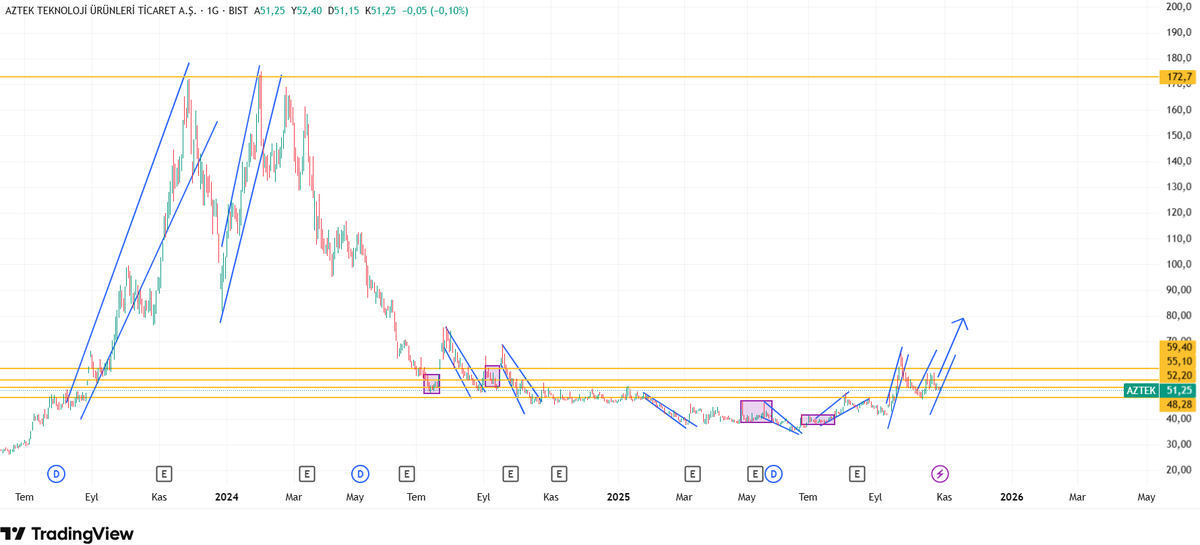Click the 160,0 price axis label
The width and height of the screenshot is (1200, 545).
(x=1179, y=110)
